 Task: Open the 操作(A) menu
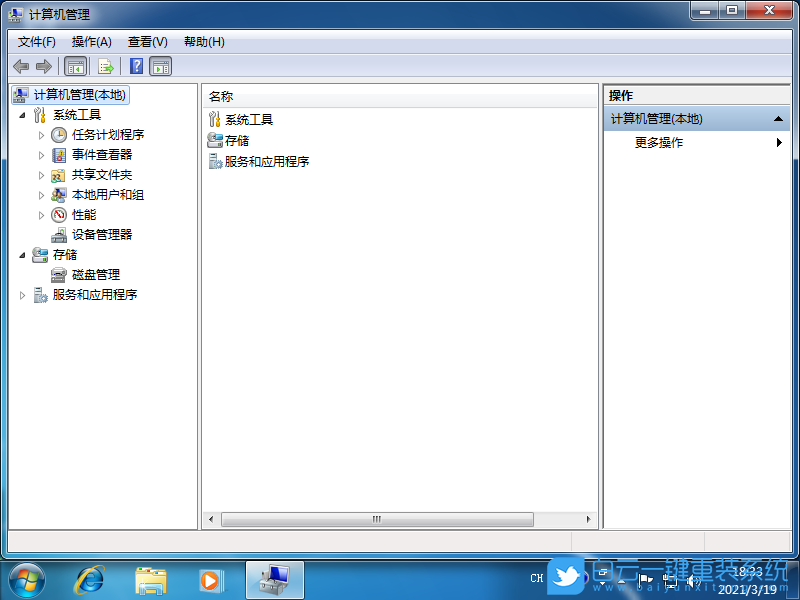(92, 42)
